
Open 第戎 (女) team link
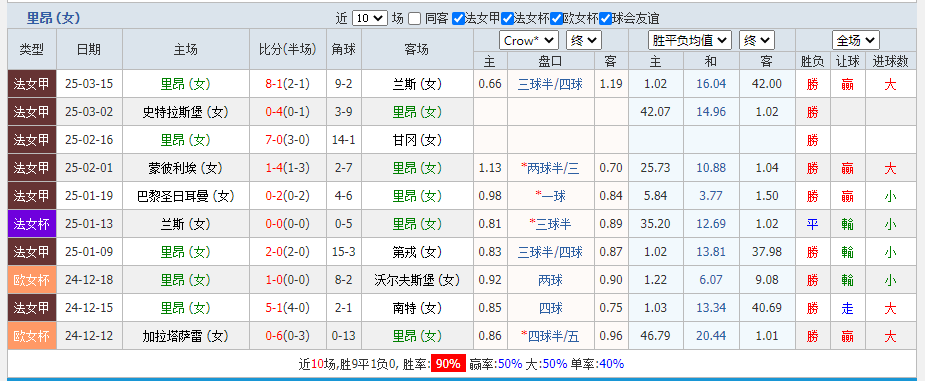(x=417, y=252)
